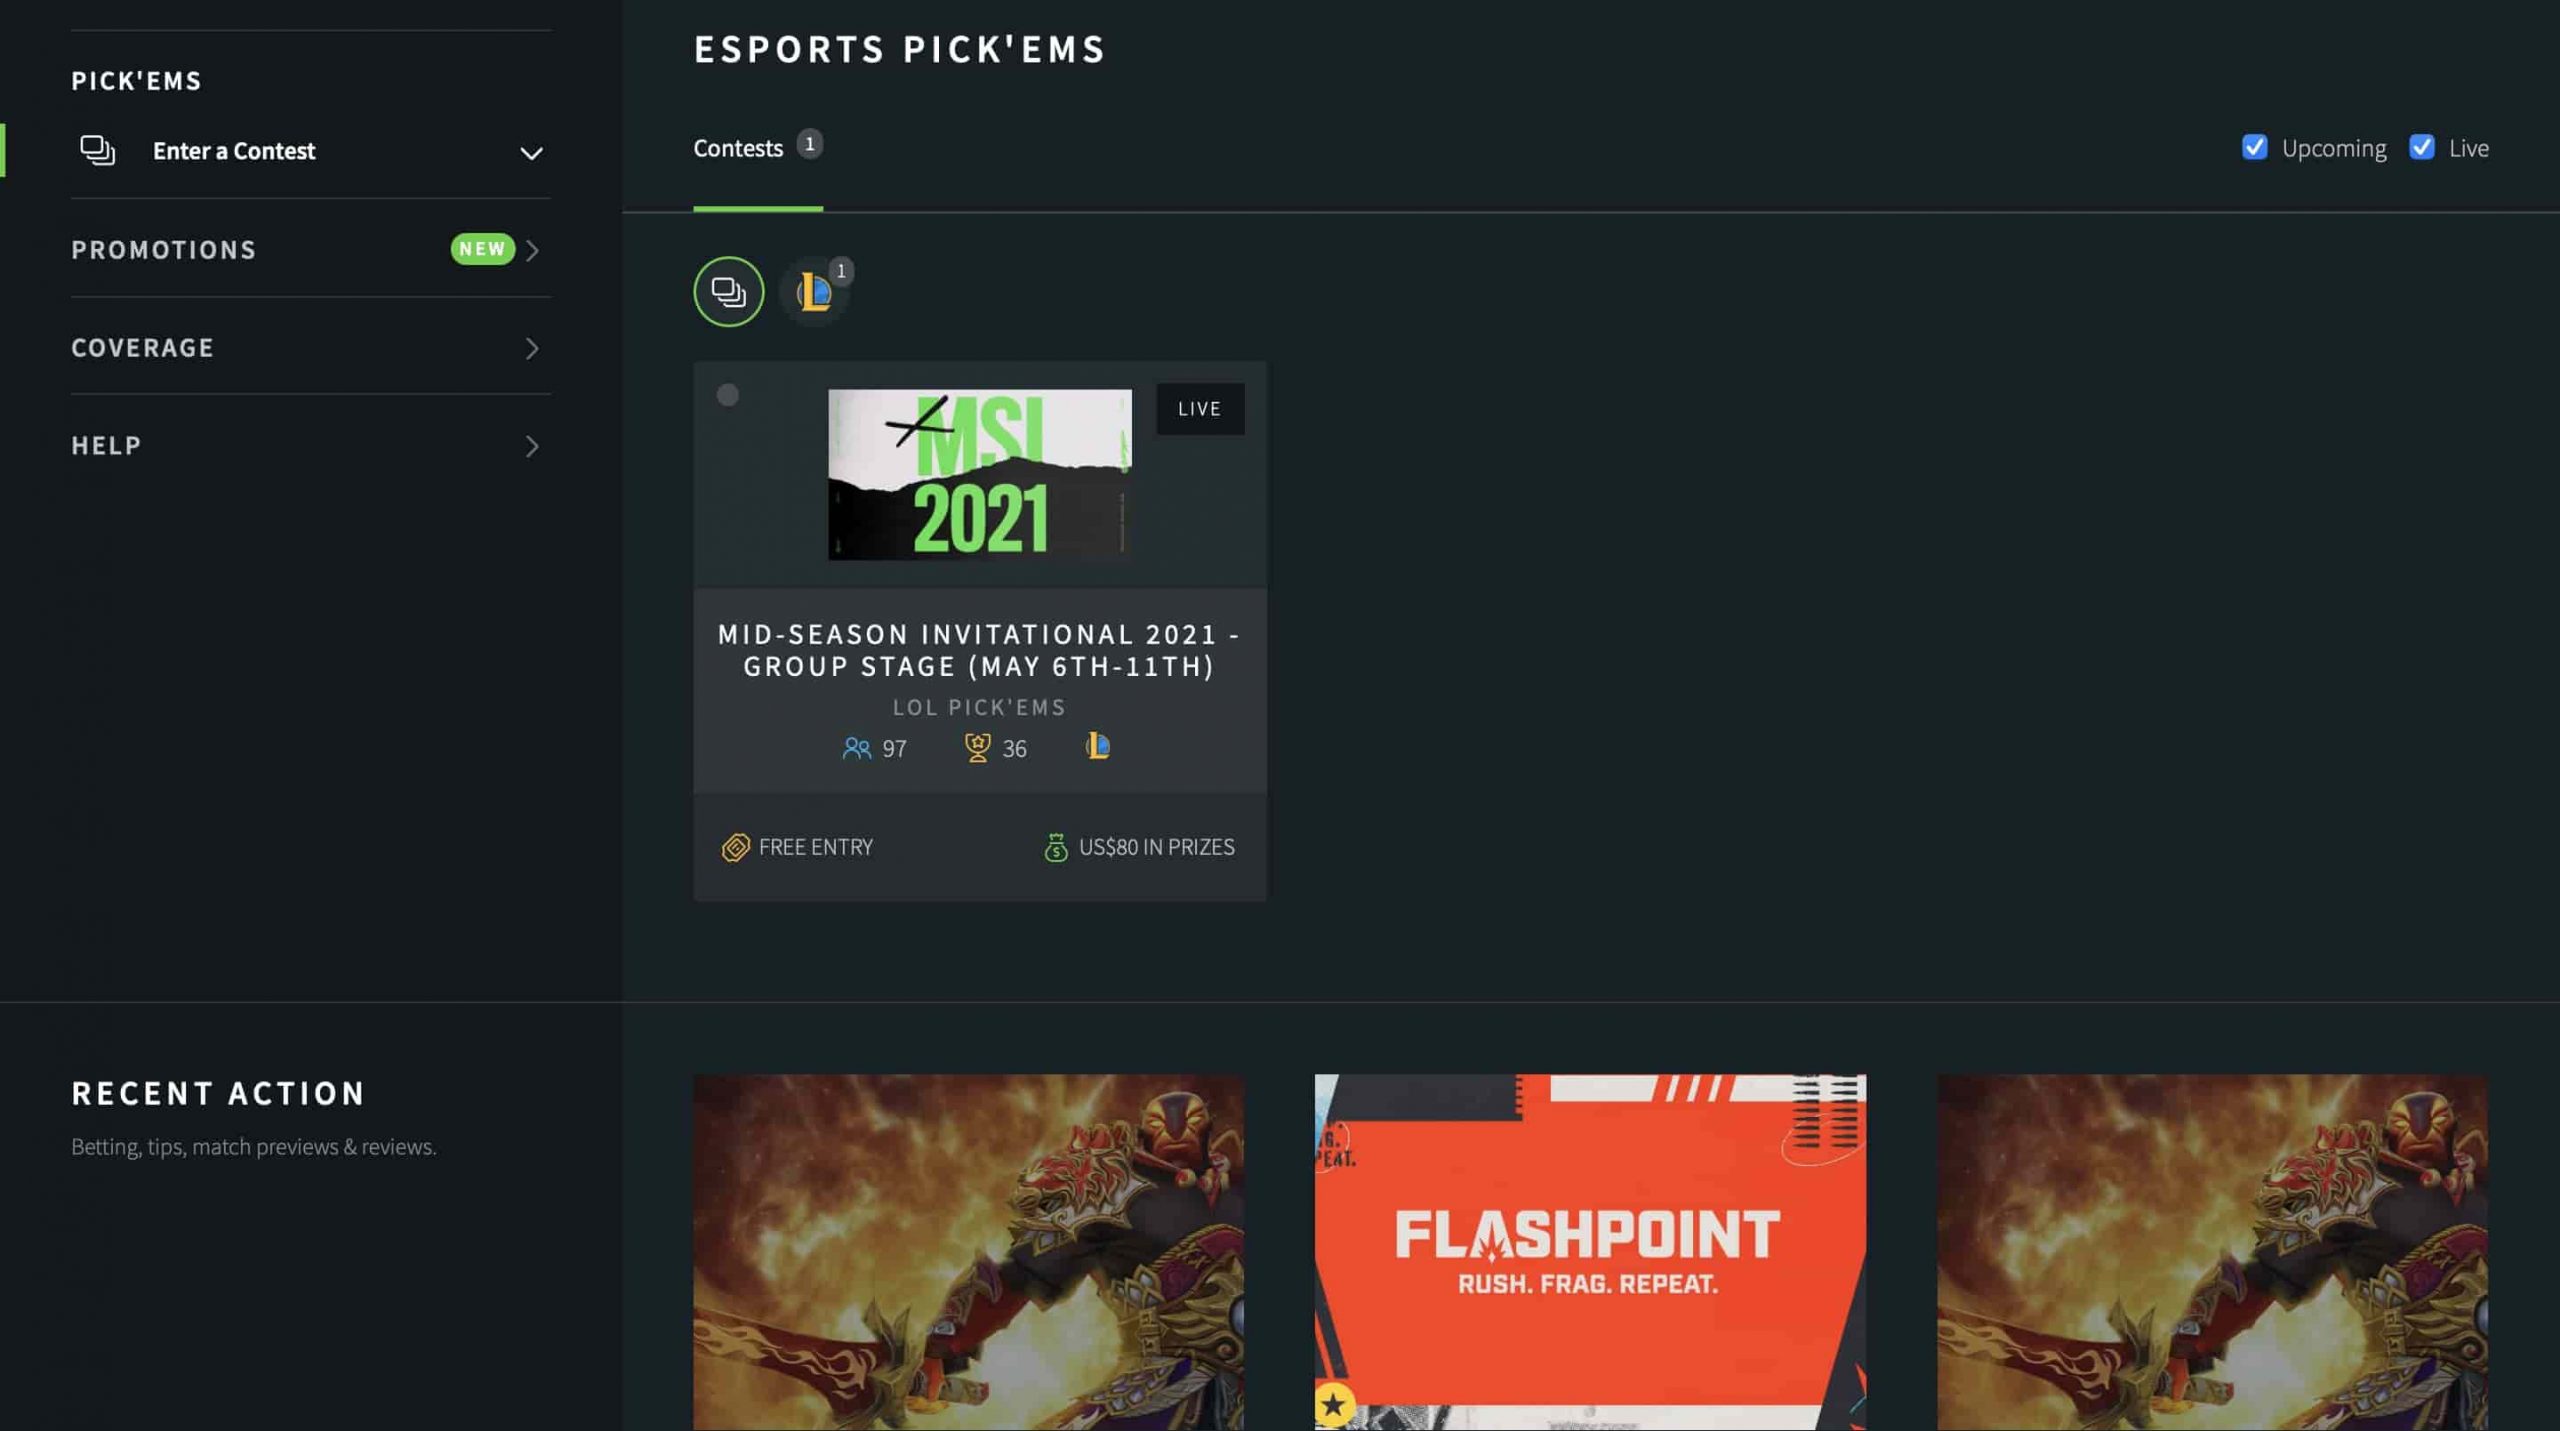The height and width of the screenshot is (1431, 2560).
Task: Open the Flashpoint article thumbnail
Action: [x=1589, y=1252]
